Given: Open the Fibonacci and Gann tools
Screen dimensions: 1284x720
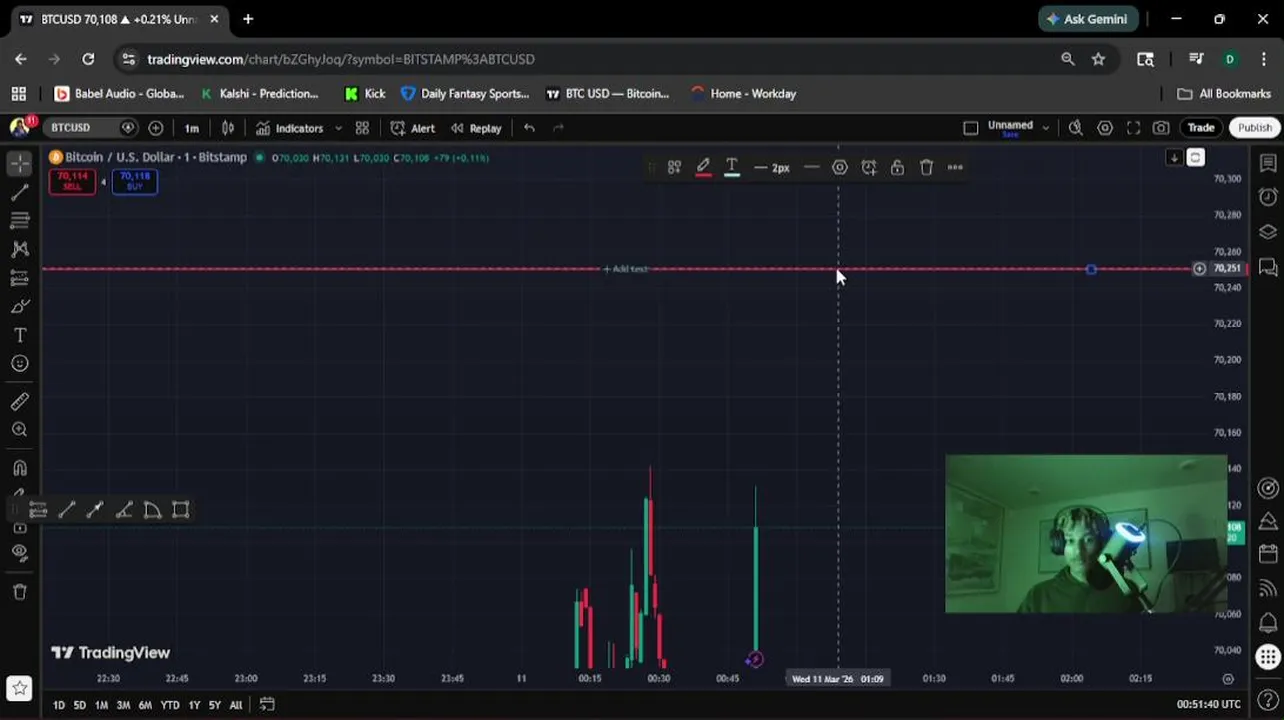Looking at the screenshot, I should 20,220.
